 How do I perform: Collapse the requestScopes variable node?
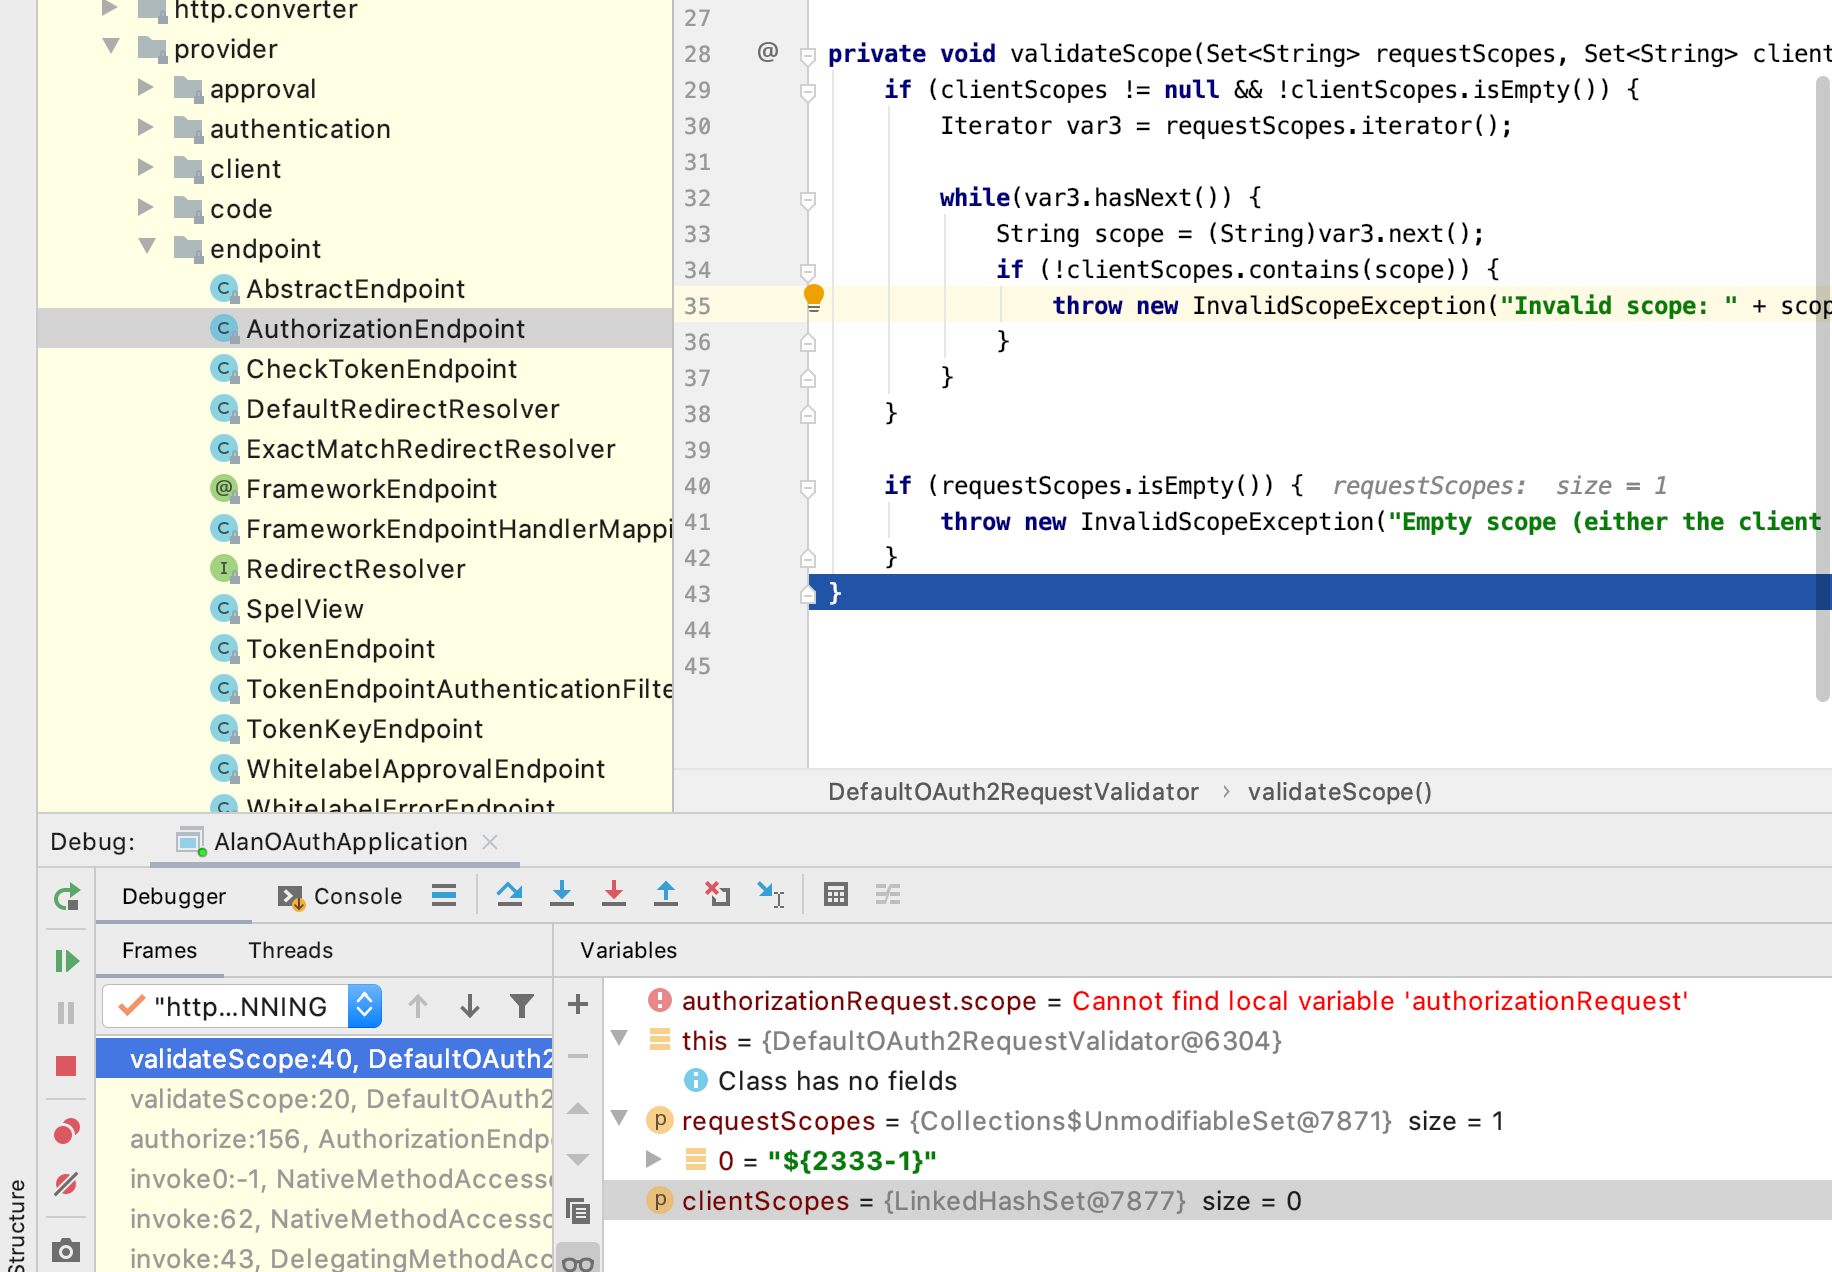(x=620, y=1119)
